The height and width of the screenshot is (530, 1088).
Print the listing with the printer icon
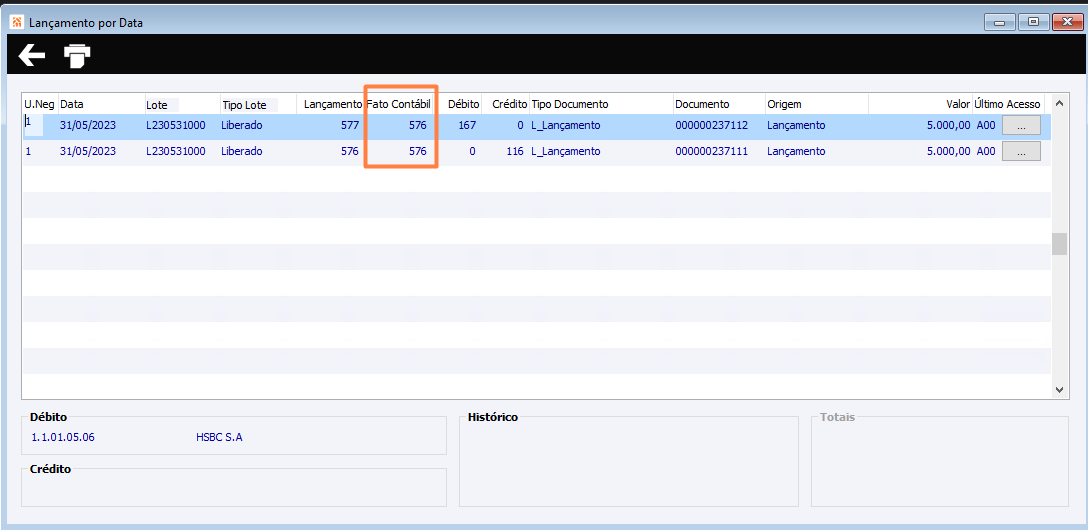(78, 56)
